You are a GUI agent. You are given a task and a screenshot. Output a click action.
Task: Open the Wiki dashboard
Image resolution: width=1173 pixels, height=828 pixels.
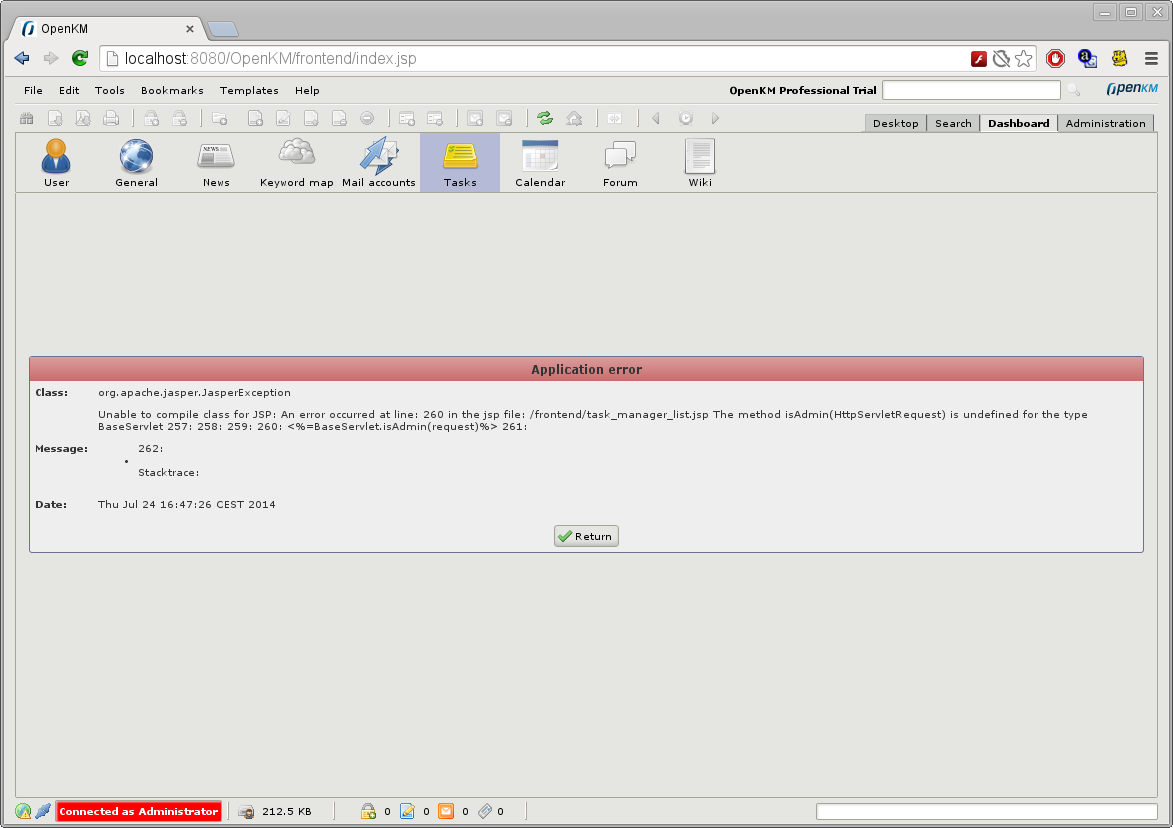700,161
